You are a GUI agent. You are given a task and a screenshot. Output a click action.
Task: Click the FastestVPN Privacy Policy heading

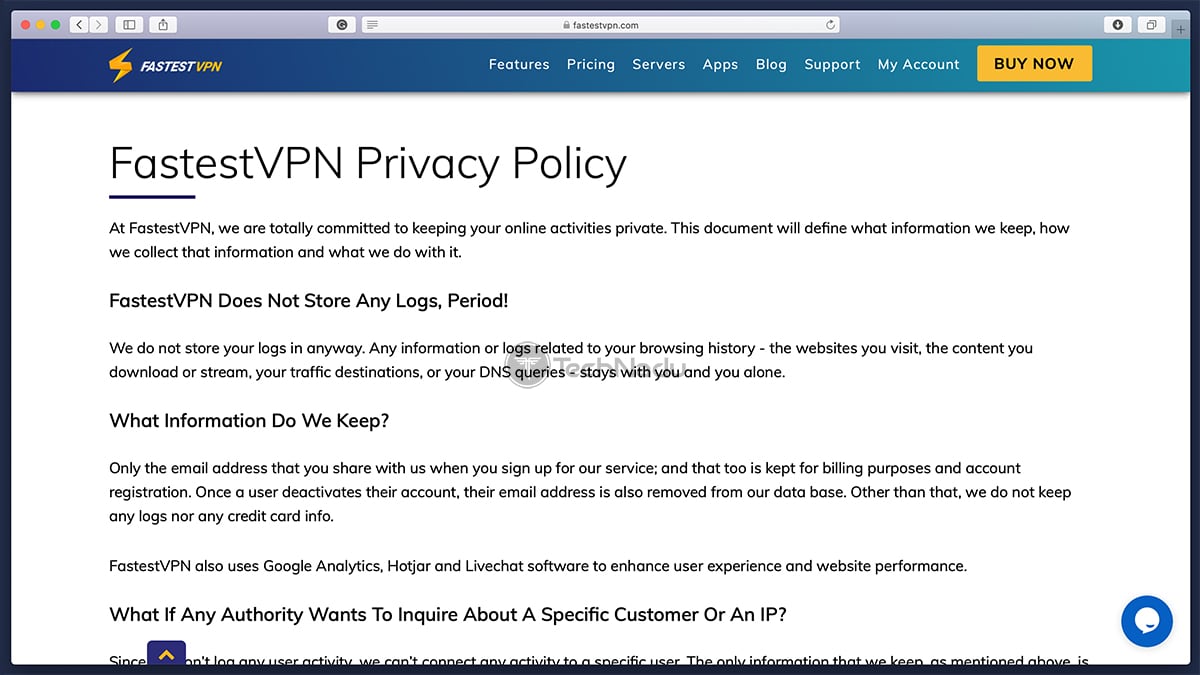click(368, 163)
